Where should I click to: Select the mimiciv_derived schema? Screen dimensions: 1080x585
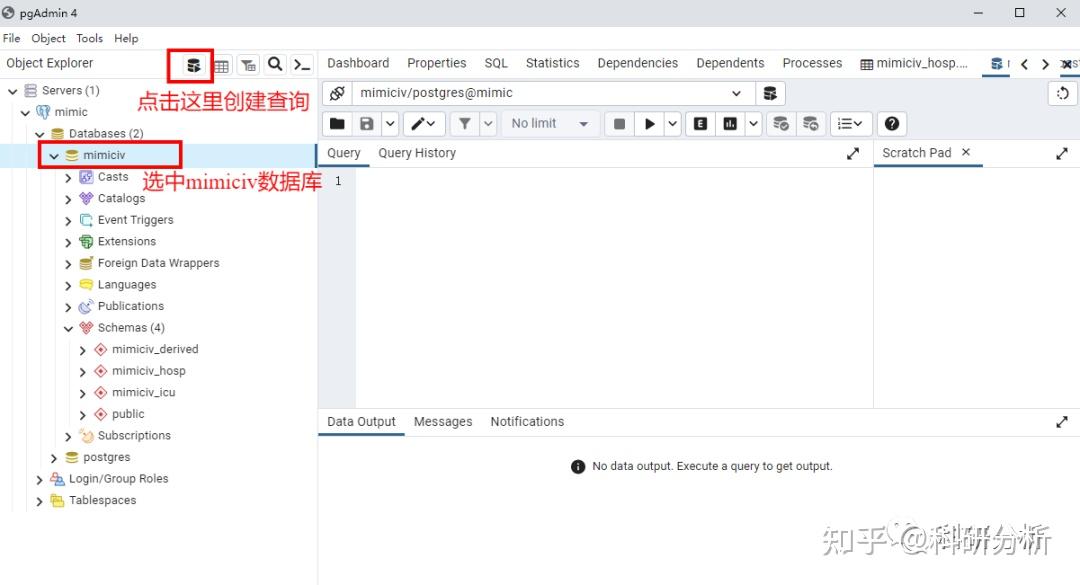coord(155,349)
